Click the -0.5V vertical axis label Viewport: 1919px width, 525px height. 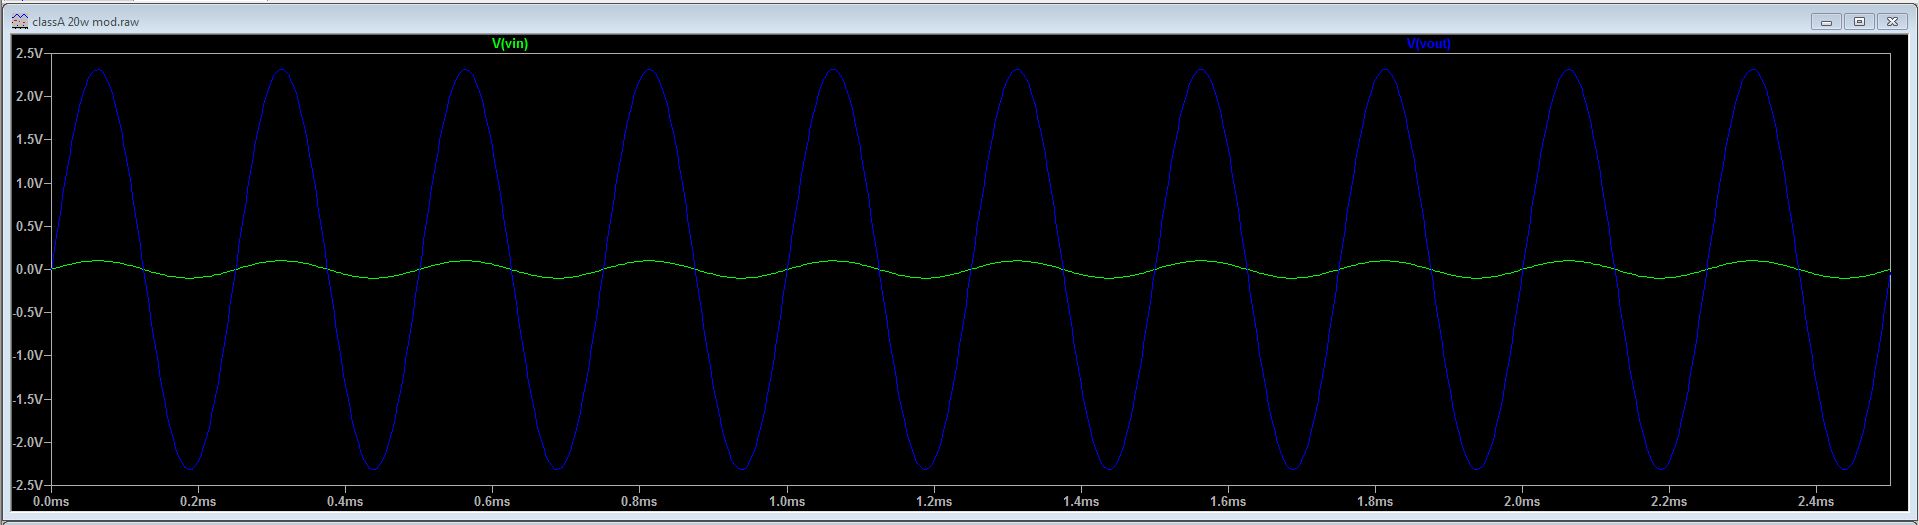coord(27,312)
